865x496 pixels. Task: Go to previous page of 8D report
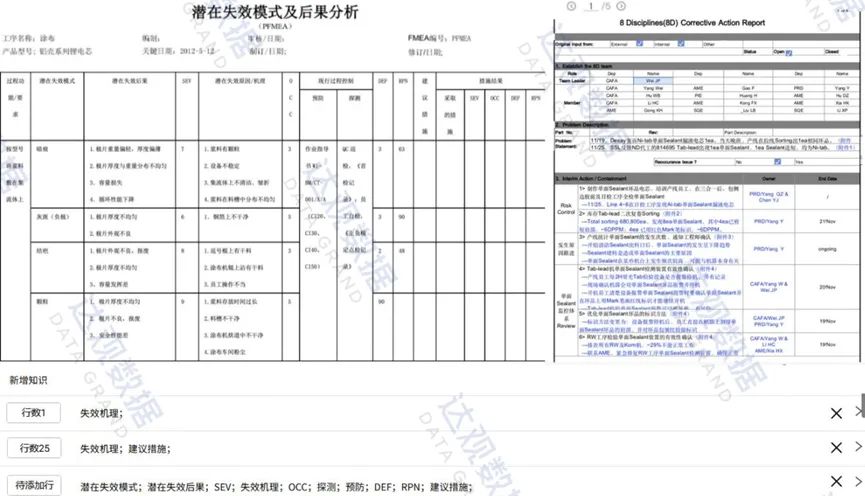[x=572, y=6]
